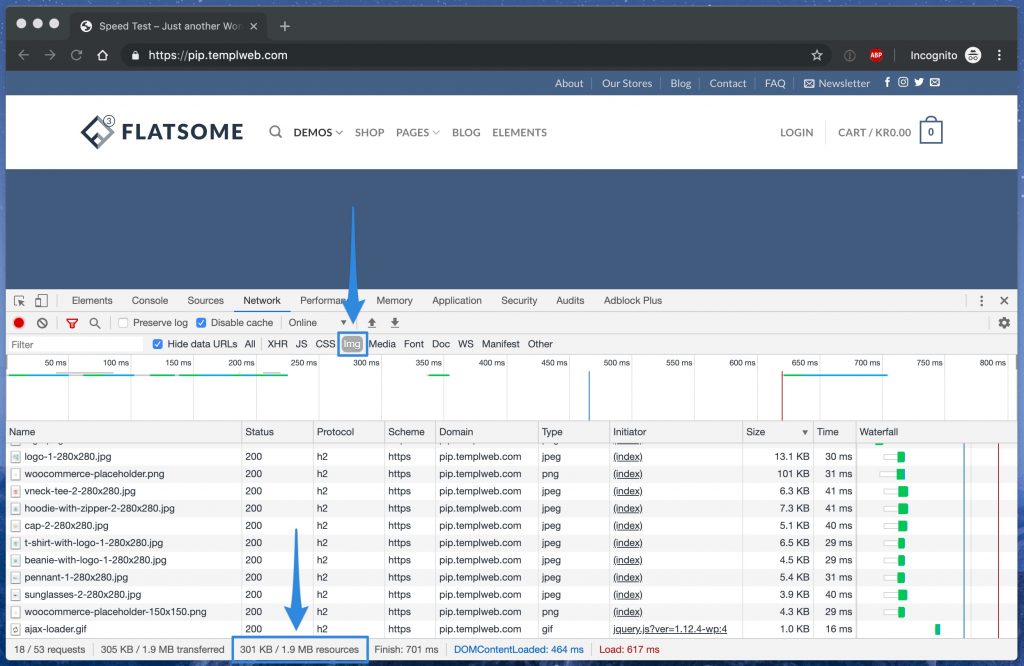Open the Security tab
1024x666 pixels.
[x=519, y=300]
